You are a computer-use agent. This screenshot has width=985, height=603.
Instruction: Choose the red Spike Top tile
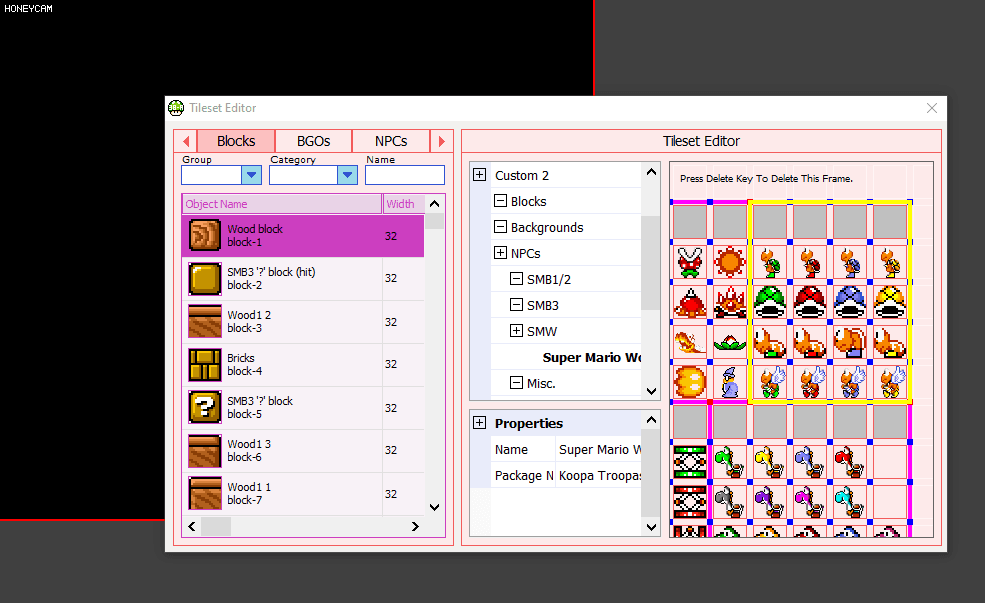(690, 303)
